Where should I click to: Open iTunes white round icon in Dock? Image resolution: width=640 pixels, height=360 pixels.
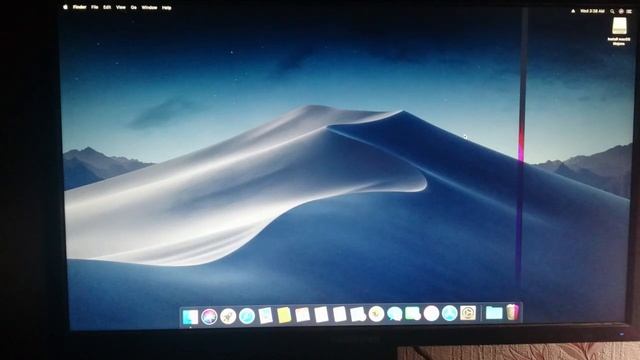pos(431,313)
